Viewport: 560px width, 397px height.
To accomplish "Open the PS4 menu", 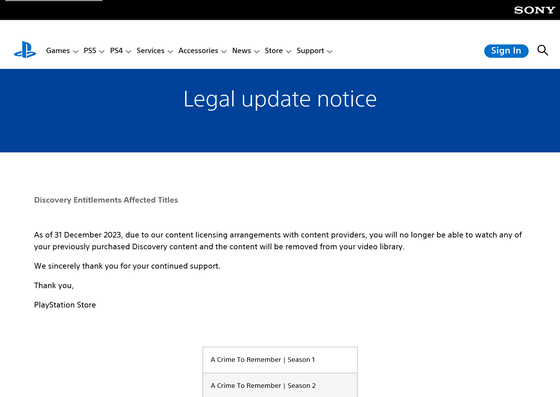I will [116, 51].
